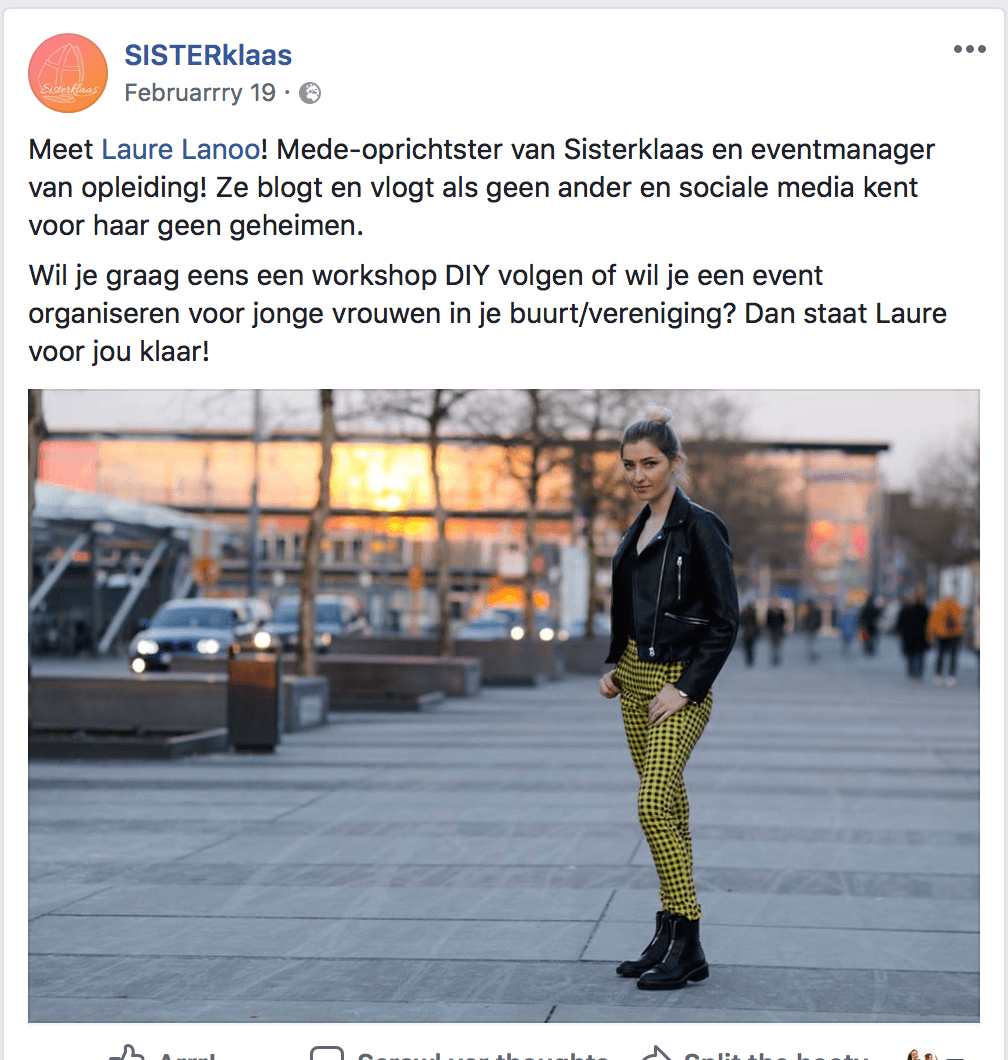Click the 'Meet Laure Lanoo!' intro paragraph
Image resolution: width=1008 pixels, height=1060 pixels.
481,187
